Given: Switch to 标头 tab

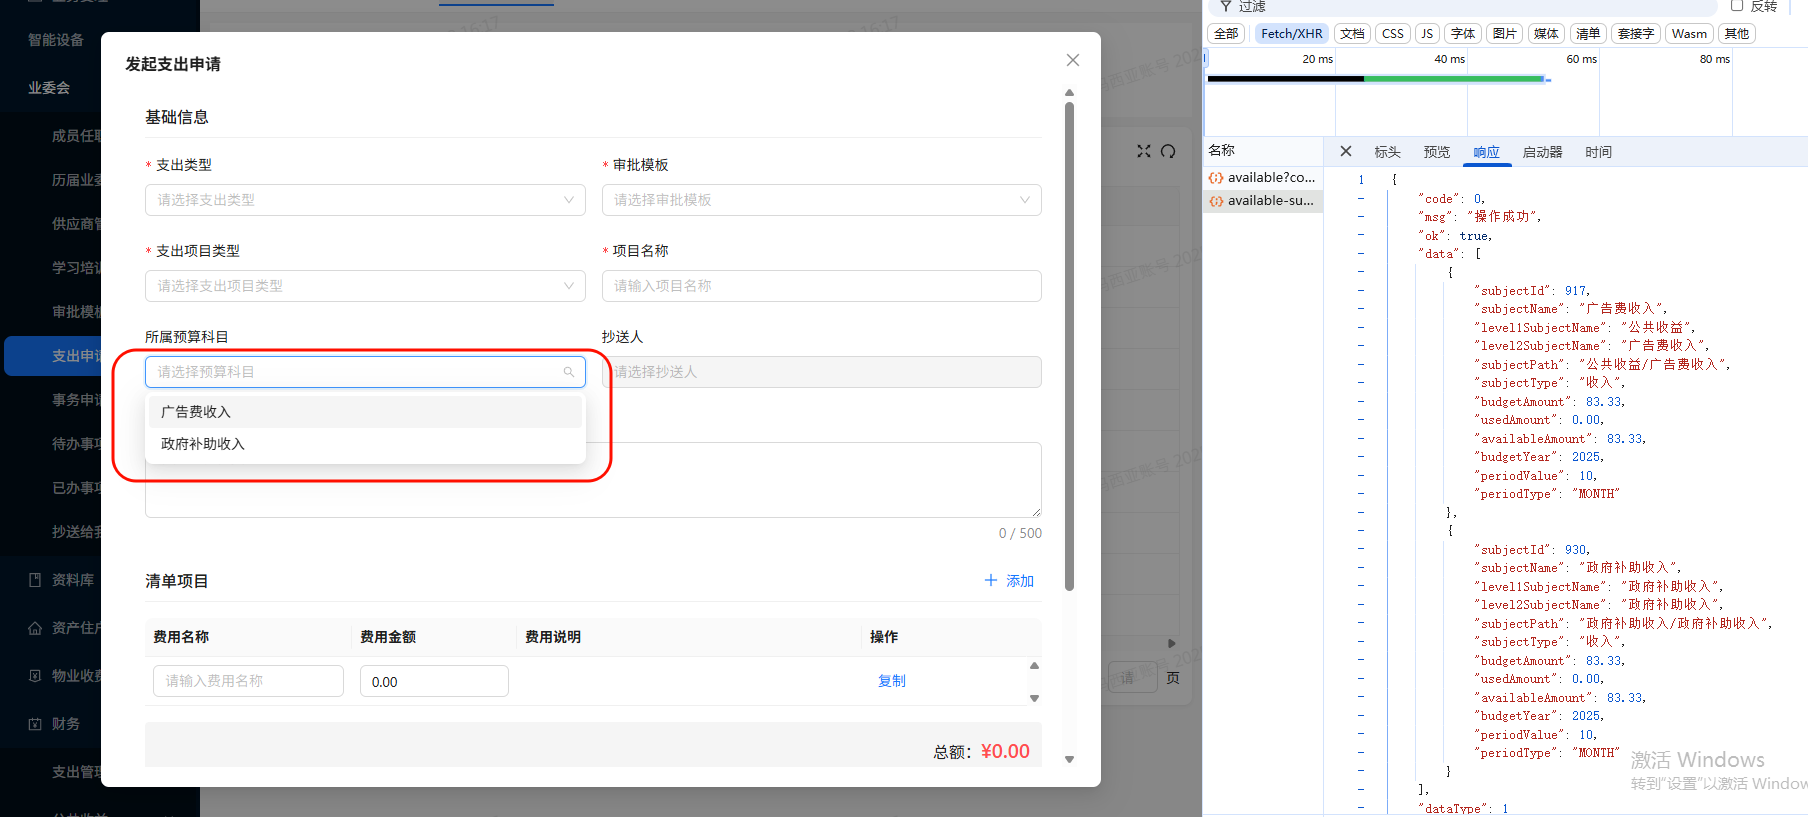Looking at the screenshot, I should 1387,152.
